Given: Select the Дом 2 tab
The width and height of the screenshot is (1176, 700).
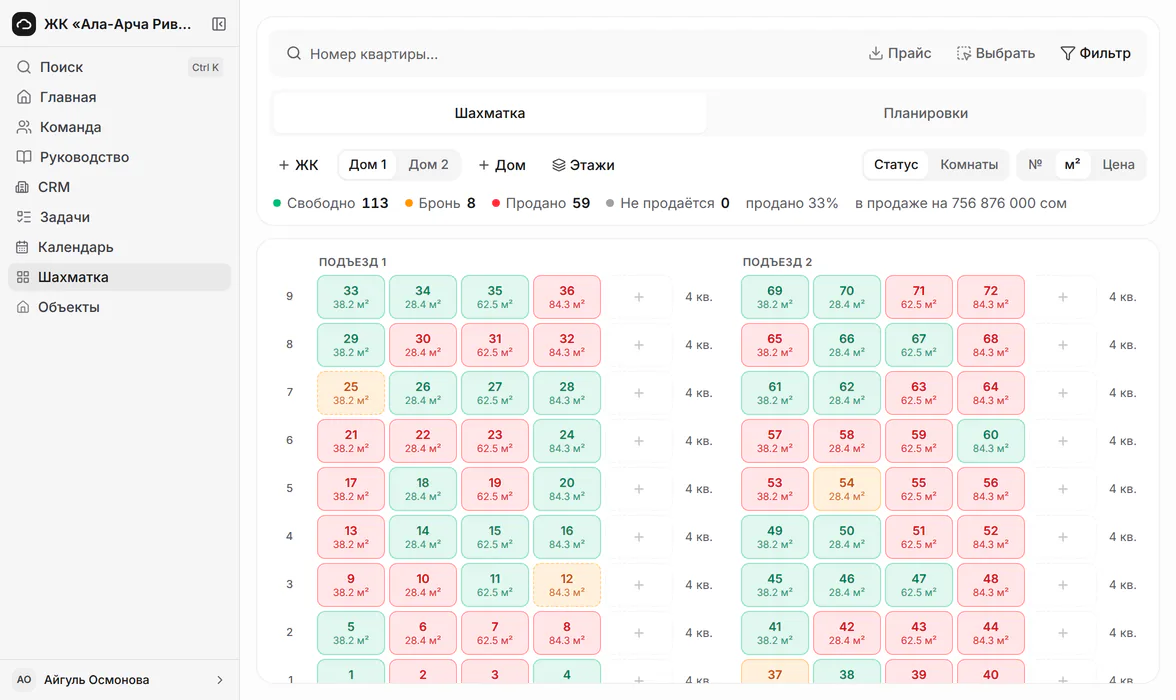Looking at the screenshot, I should pos(428,164).
